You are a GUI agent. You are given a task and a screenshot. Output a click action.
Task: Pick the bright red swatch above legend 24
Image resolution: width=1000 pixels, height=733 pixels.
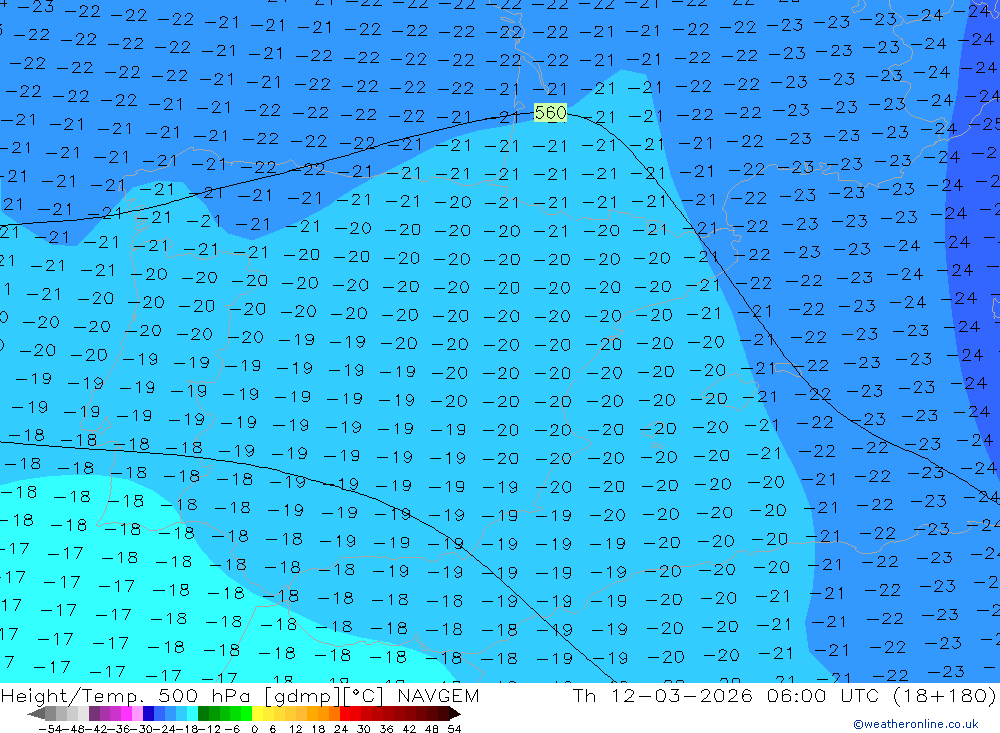(x=345, y=714)
